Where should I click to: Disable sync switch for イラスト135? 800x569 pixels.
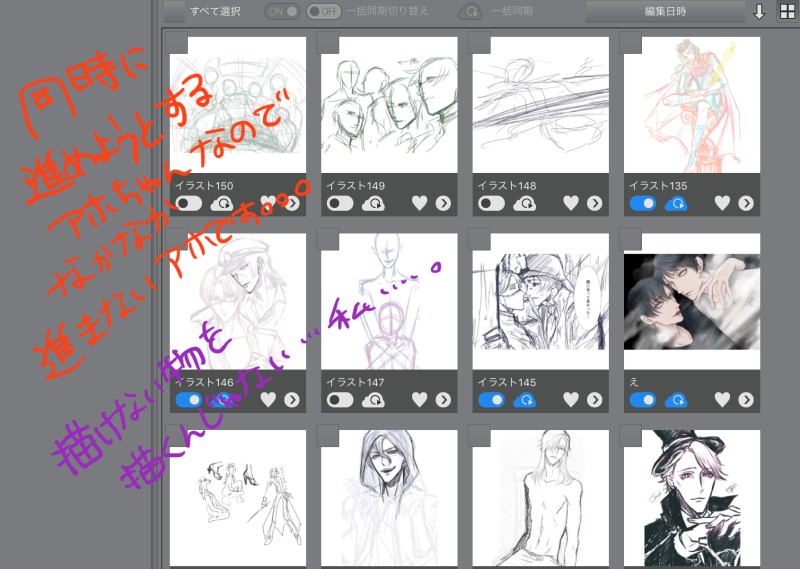point(643,203)
